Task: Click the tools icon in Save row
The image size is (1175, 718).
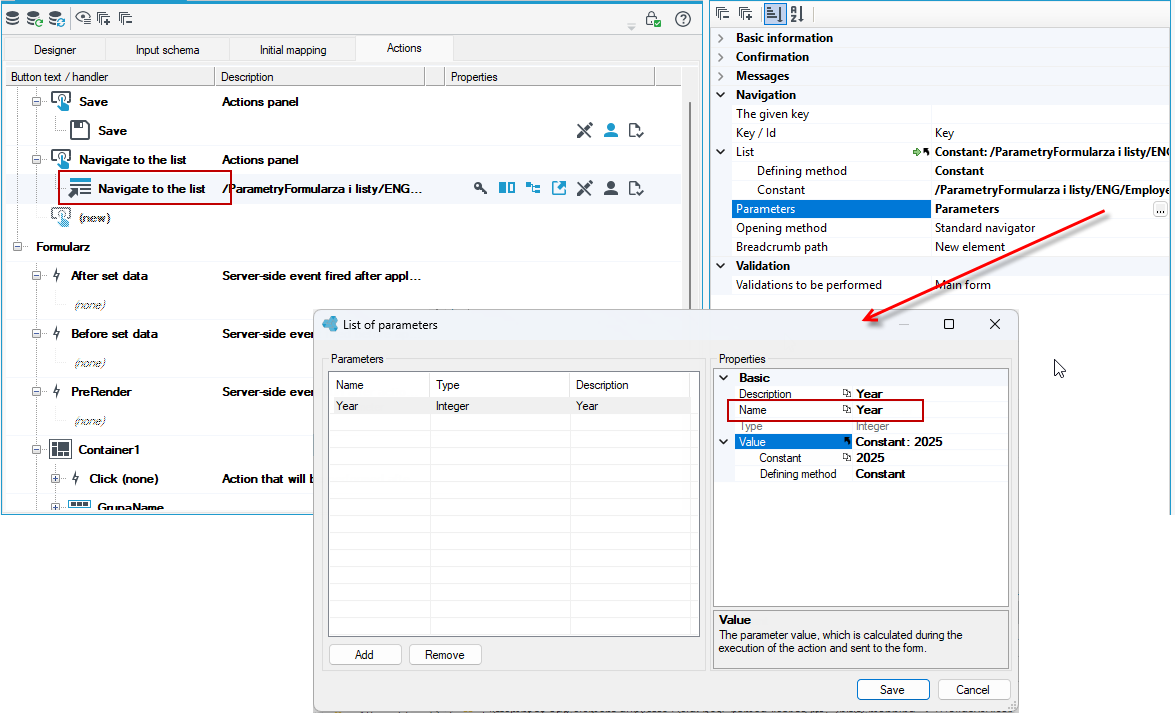Action: pos(585,130)
